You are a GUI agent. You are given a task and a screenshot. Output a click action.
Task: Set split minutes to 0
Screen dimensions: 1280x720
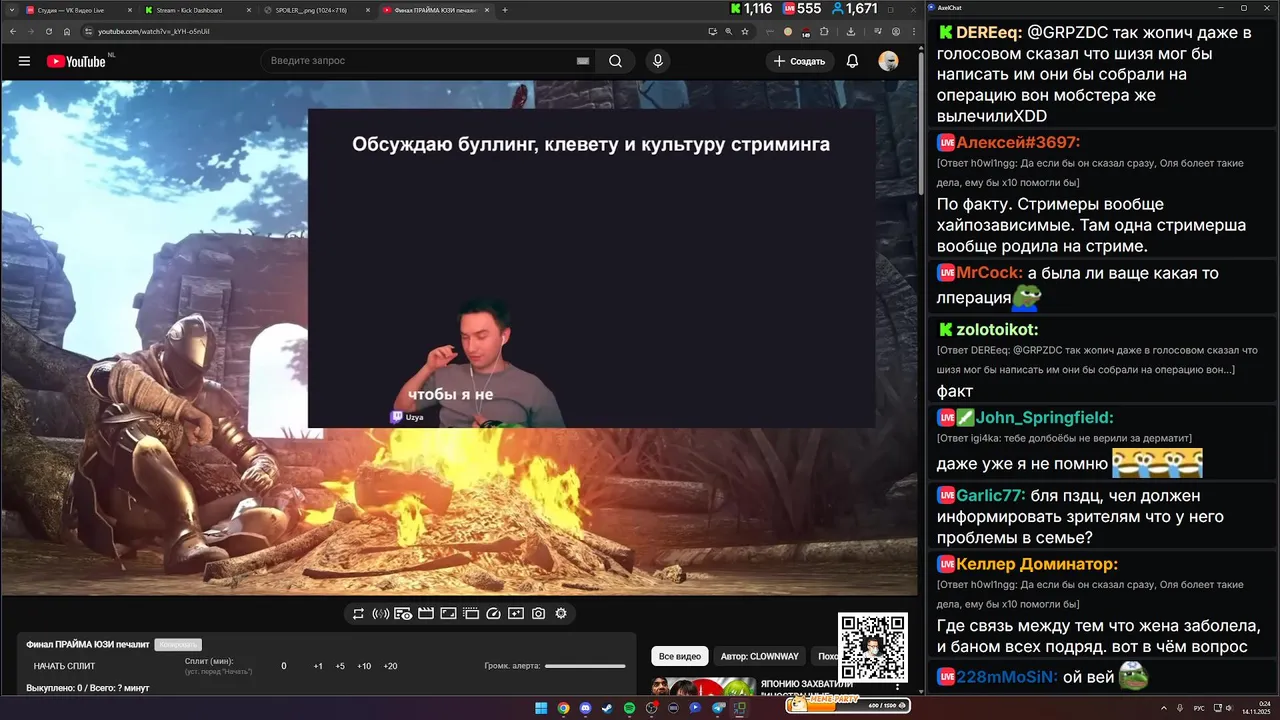[x=284, y=666]
